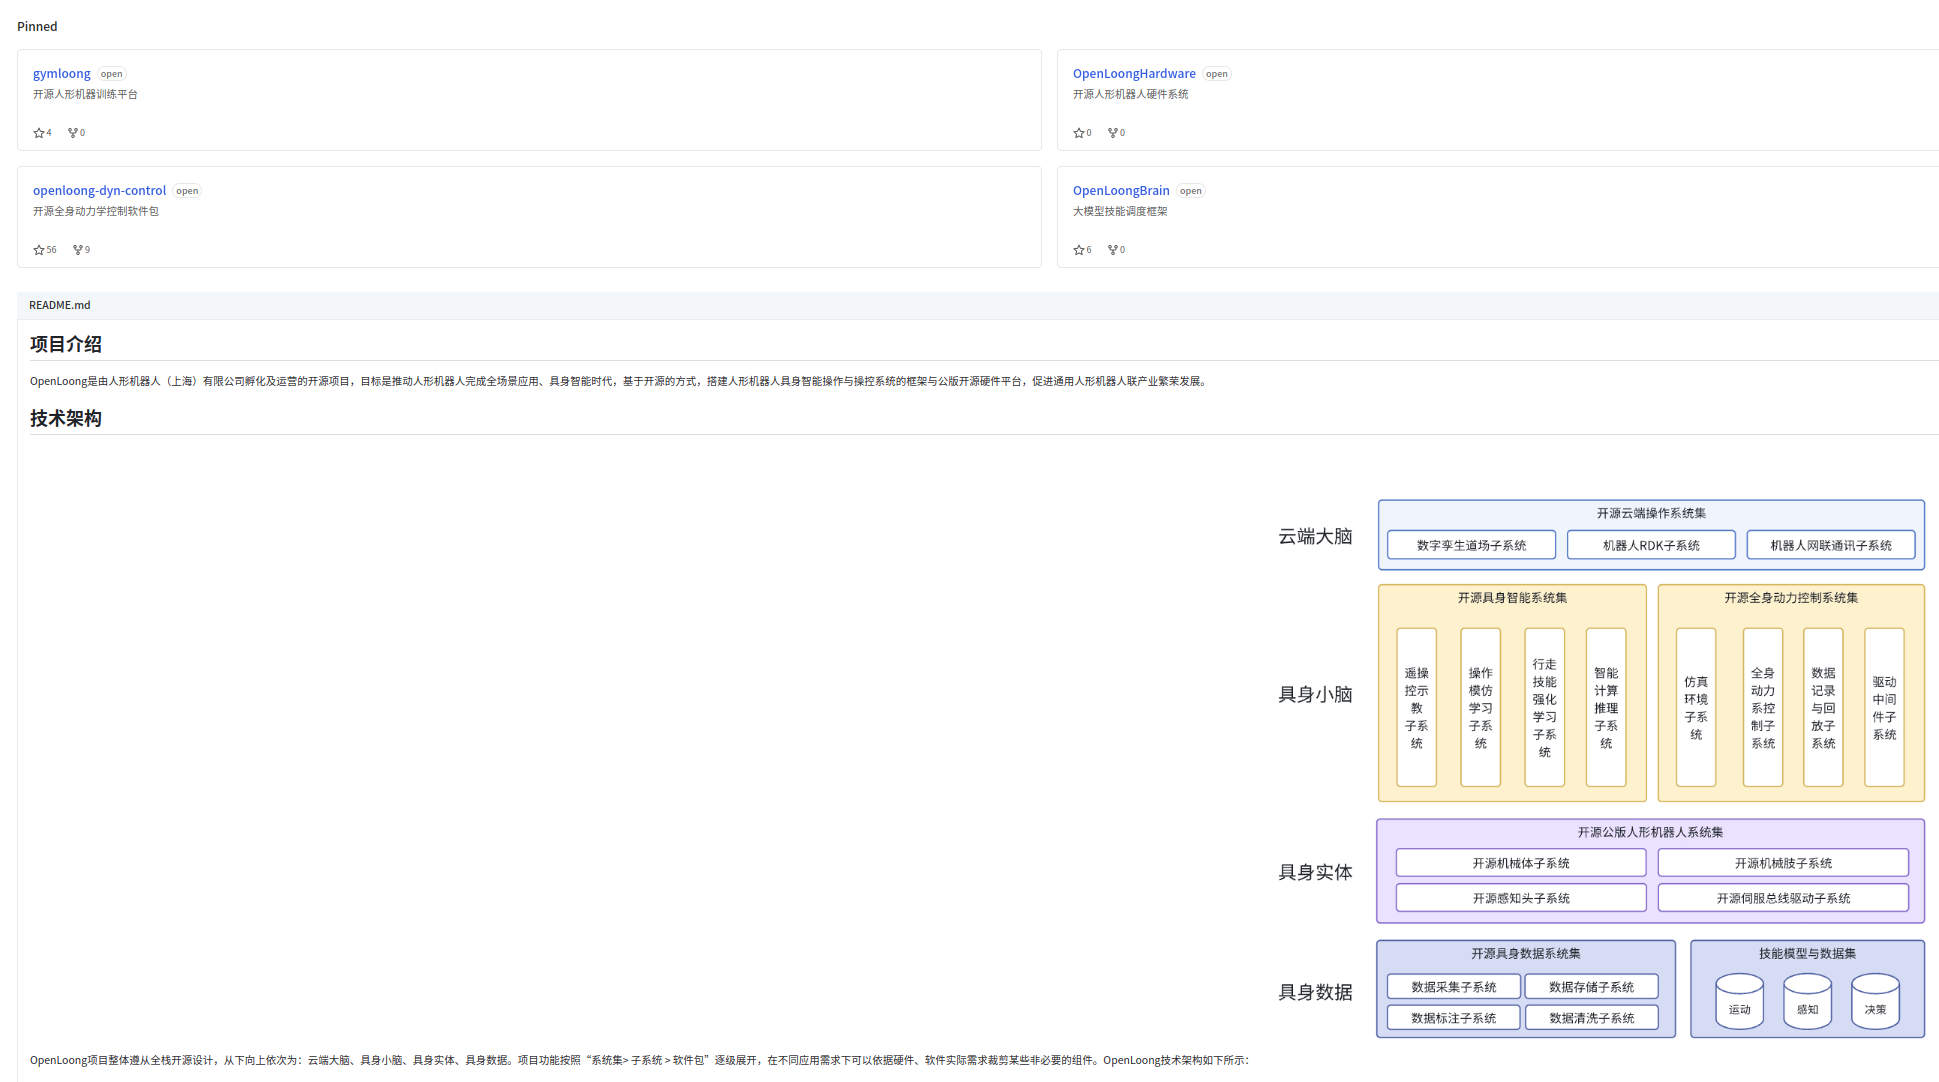Click the 项目介绍 heading

point(66,345)
